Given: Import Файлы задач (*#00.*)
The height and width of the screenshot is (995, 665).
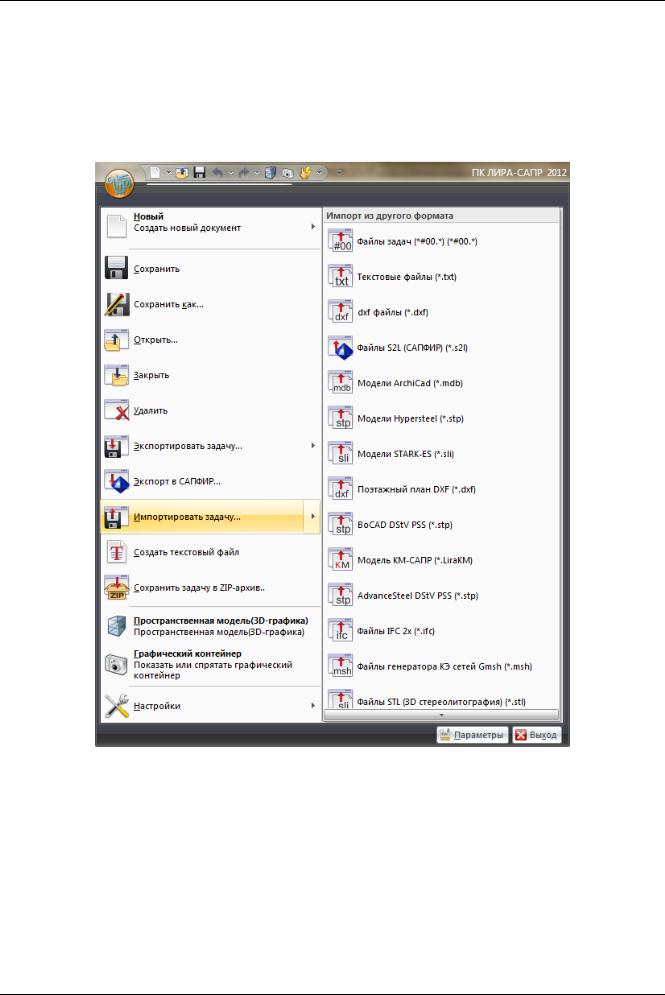Looking at the screenshot, I should [x=442, y=241].
